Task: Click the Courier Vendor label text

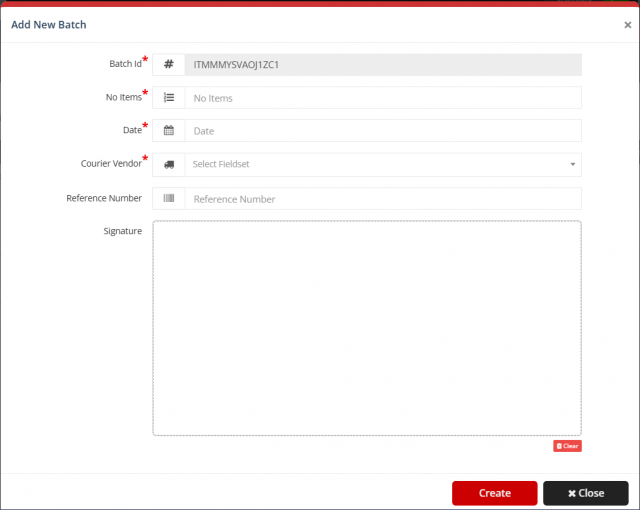Action: [111, 164]
